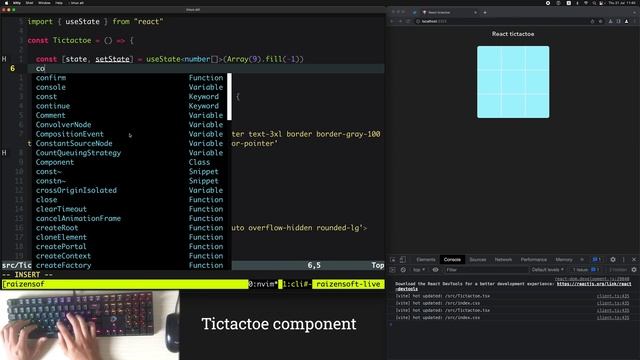The width and height of the screenshot is (640, 360).
Task: Pick 'createContext' function completion
Action: pyautogui.click(x=130, y=256)
